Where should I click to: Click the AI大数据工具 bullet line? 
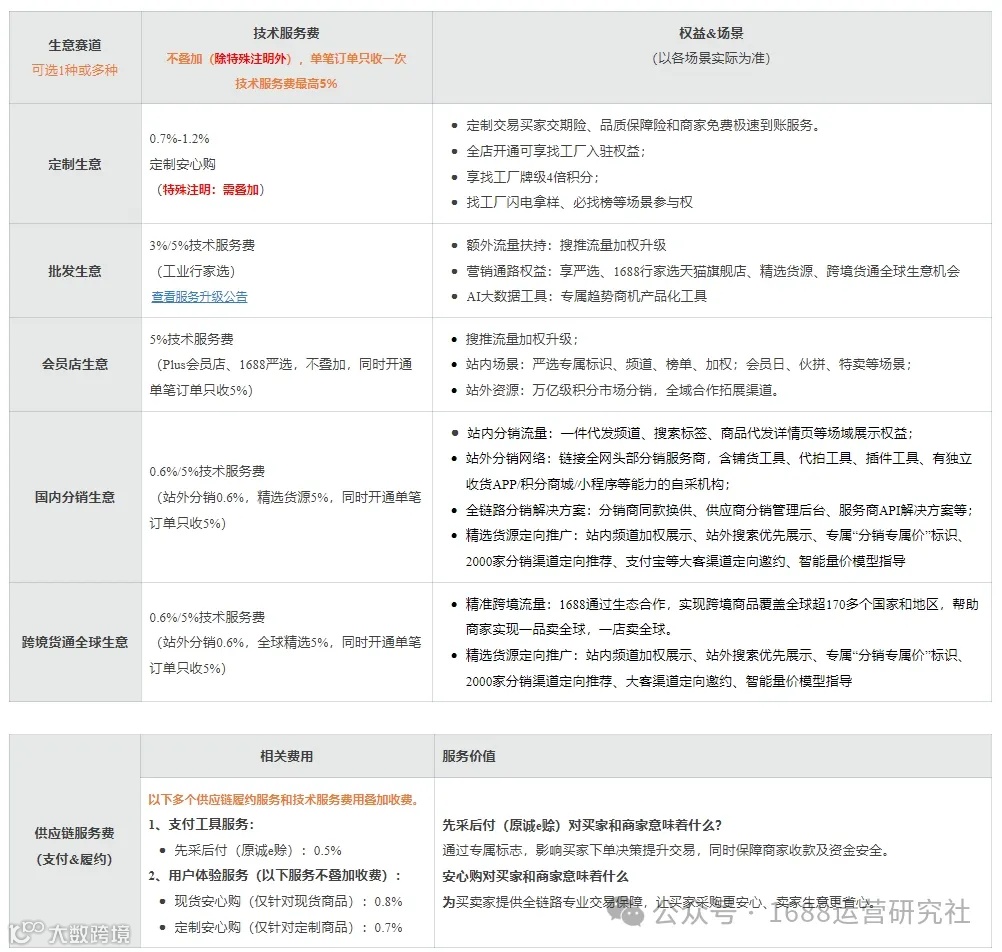pyautogui.click(x=587, y=296)
